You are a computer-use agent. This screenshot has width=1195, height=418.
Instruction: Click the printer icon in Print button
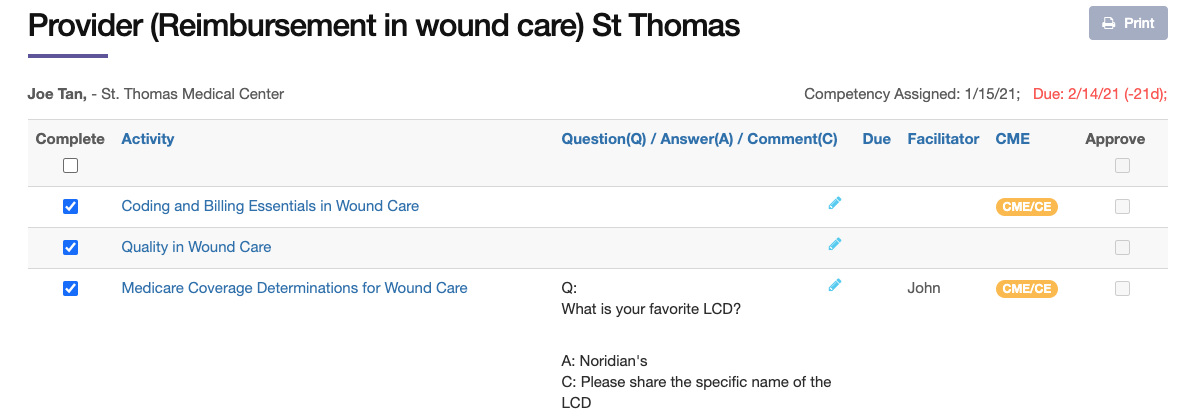tap(1109, 23)
